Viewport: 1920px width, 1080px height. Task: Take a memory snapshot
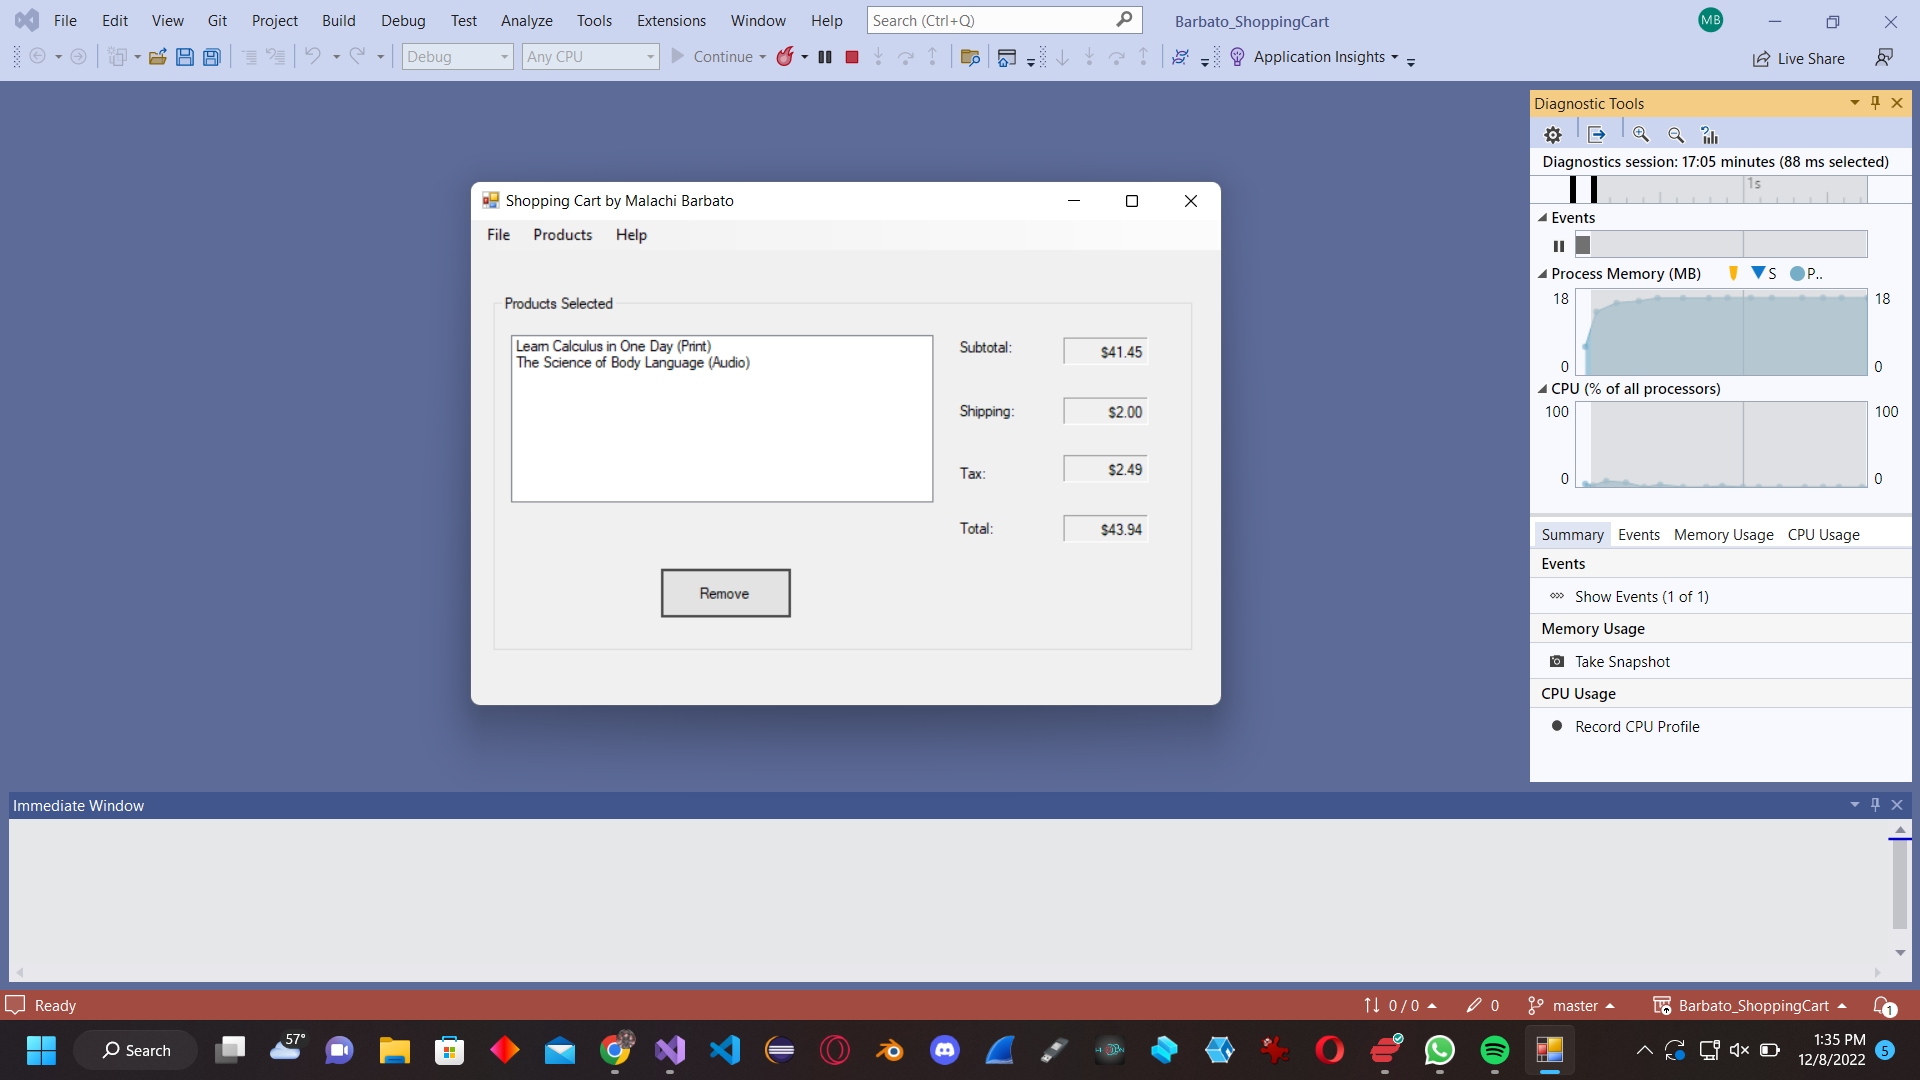(1622, 662)
